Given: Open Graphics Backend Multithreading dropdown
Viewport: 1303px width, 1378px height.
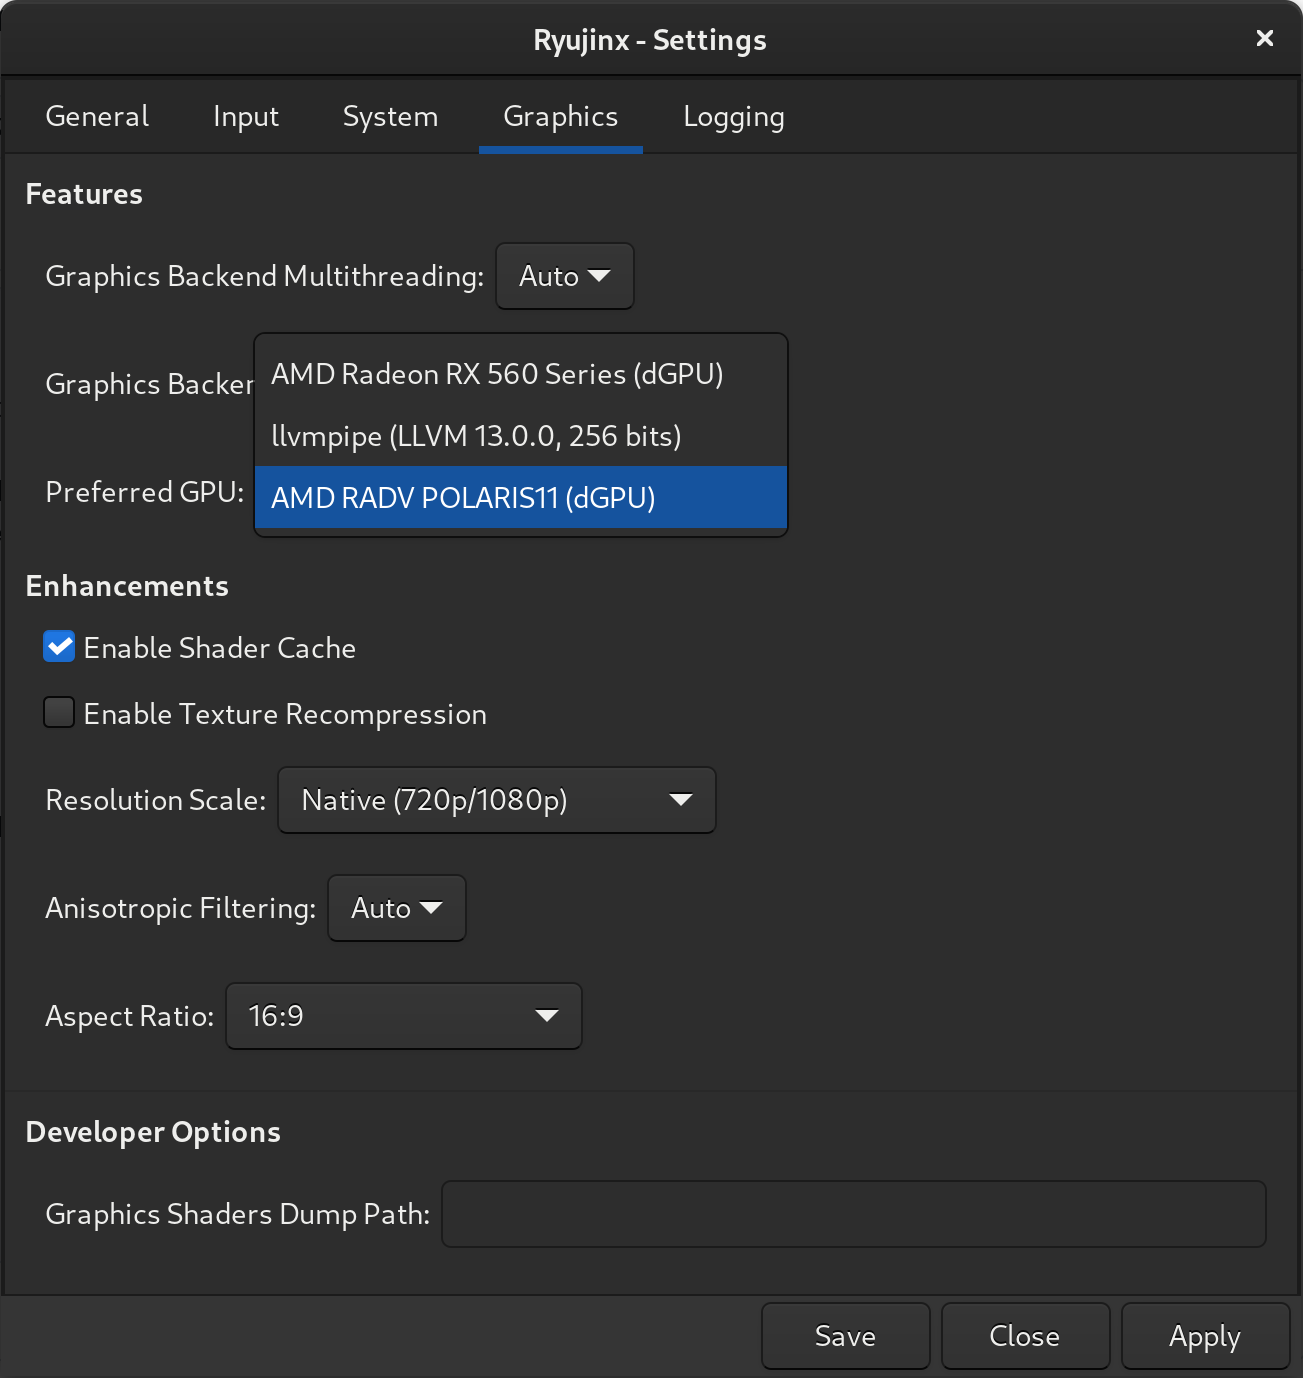Looking at the screenshot, I should click(x=565, y=276).
